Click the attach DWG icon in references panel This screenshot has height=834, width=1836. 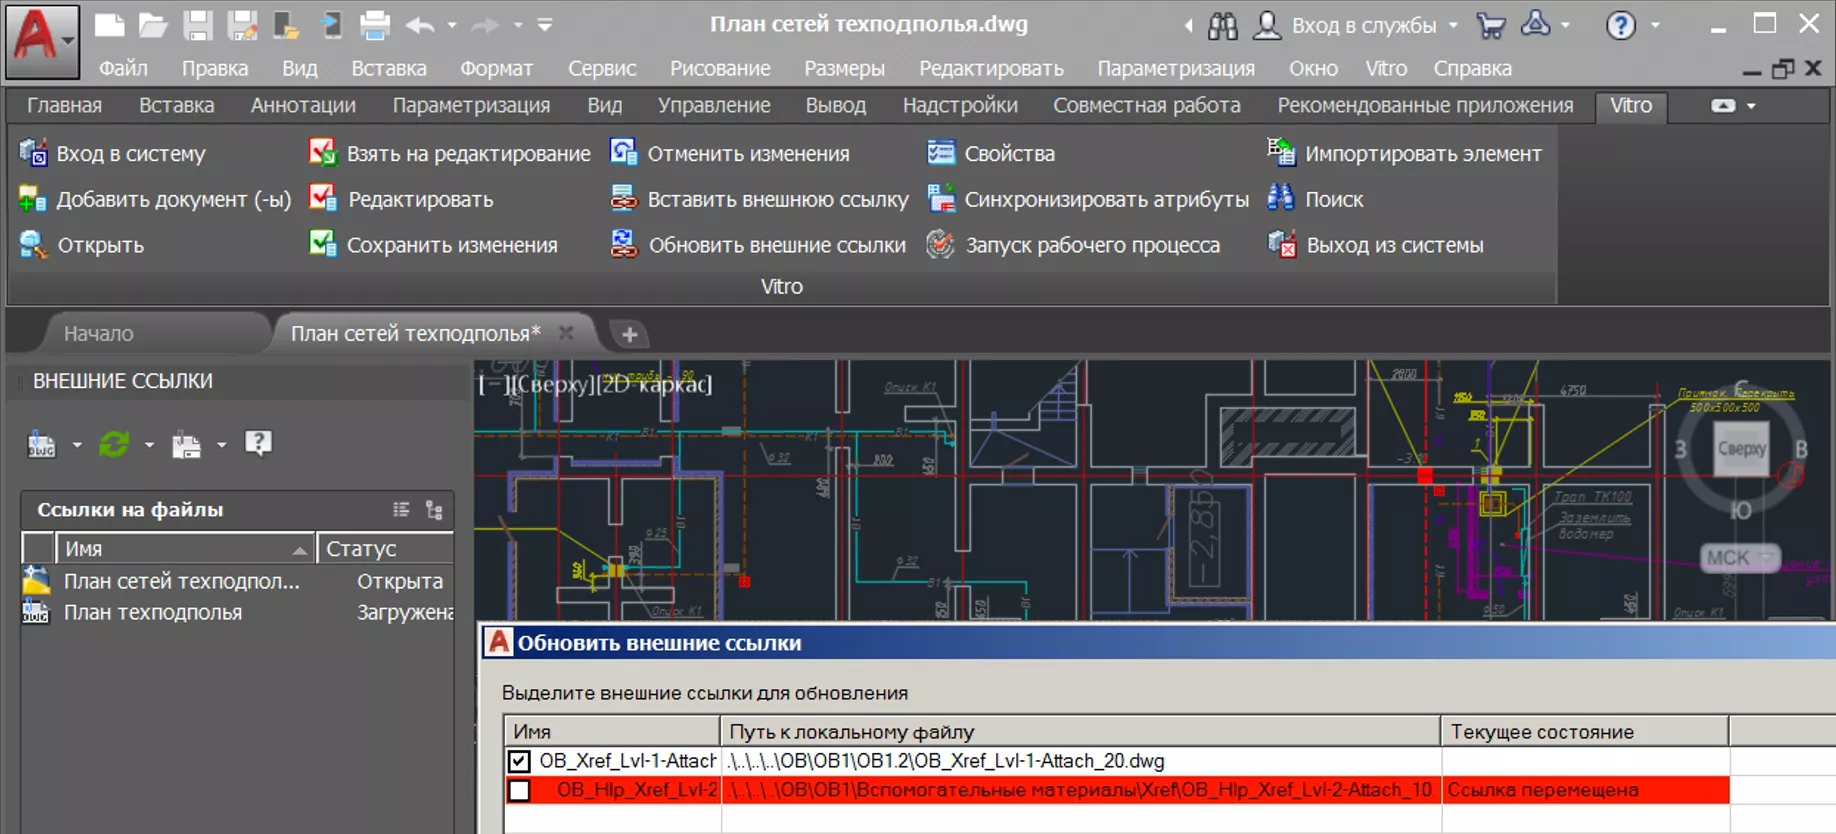point(41,444)
